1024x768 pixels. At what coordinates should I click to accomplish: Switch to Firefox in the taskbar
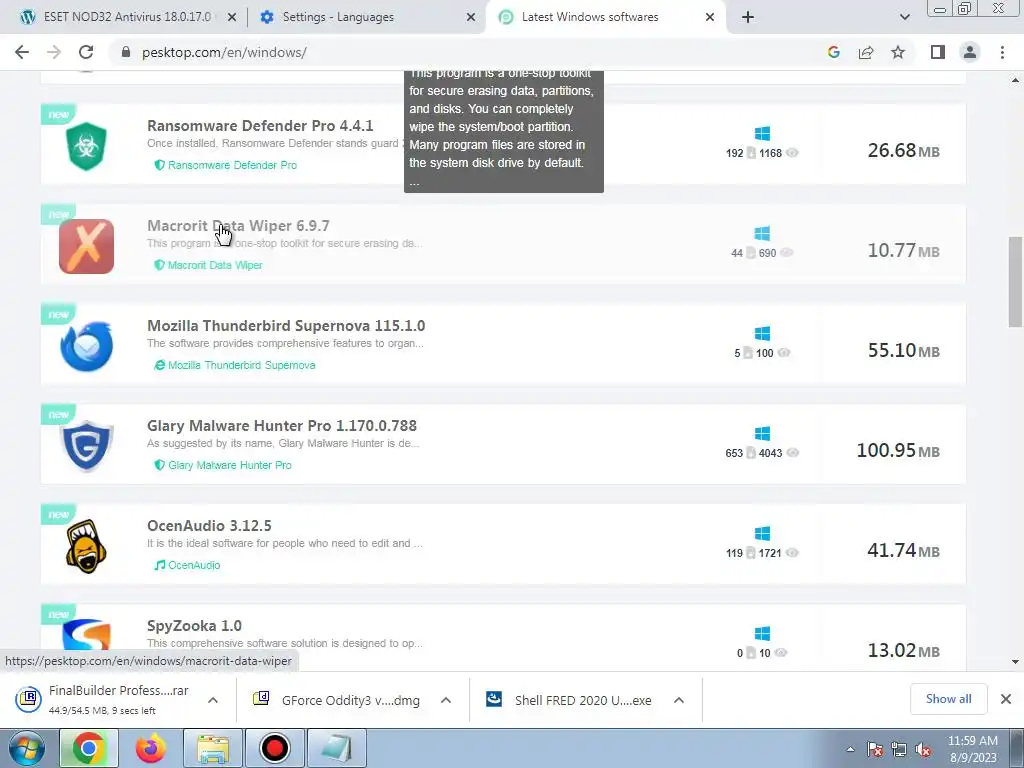pyautogui.click(x=151, y=748)
